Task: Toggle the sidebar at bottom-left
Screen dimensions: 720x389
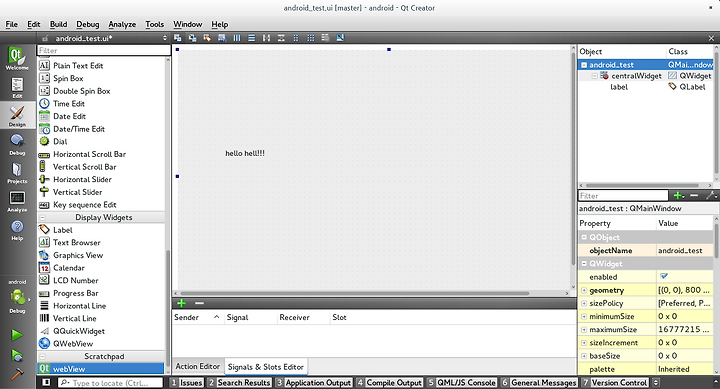Action: (46, 382)
